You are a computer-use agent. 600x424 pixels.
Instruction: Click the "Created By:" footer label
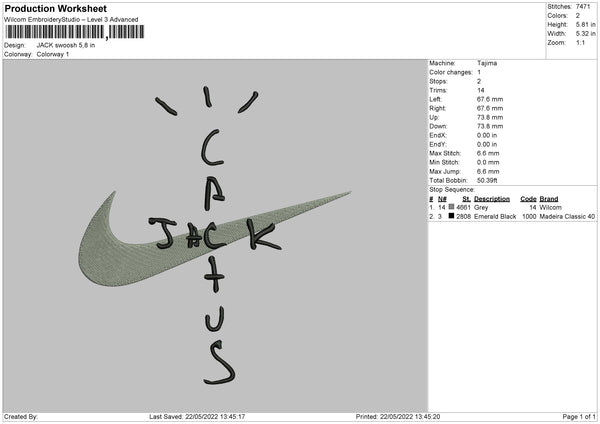[x=21, y=417]
